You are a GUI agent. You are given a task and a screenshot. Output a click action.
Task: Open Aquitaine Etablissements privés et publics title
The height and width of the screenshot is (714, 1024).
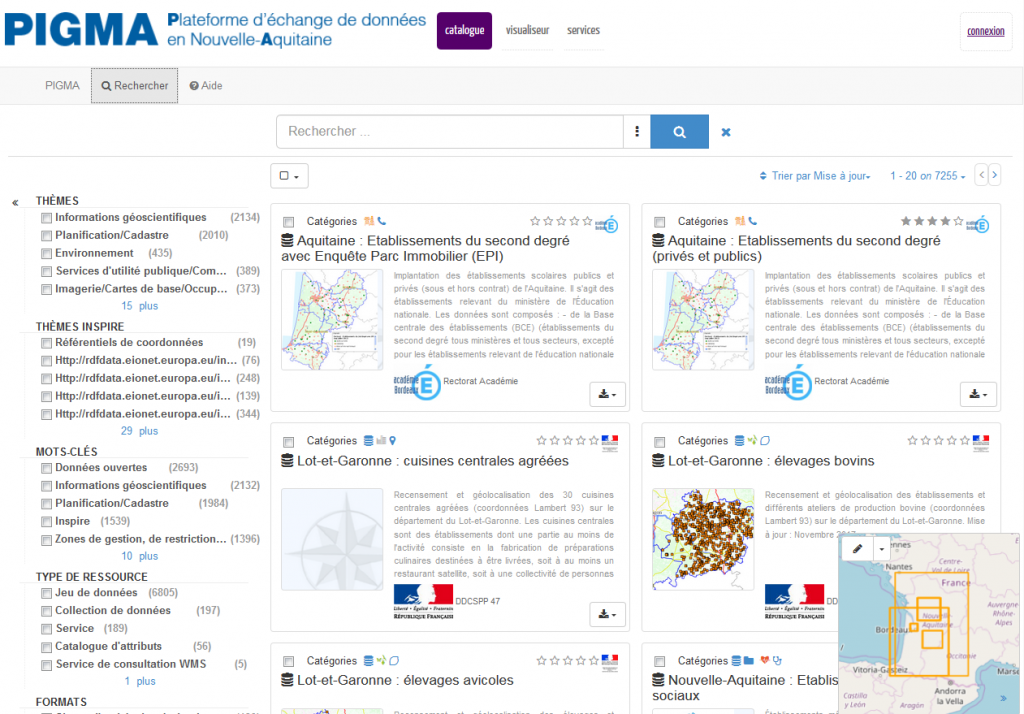(796, 248)
